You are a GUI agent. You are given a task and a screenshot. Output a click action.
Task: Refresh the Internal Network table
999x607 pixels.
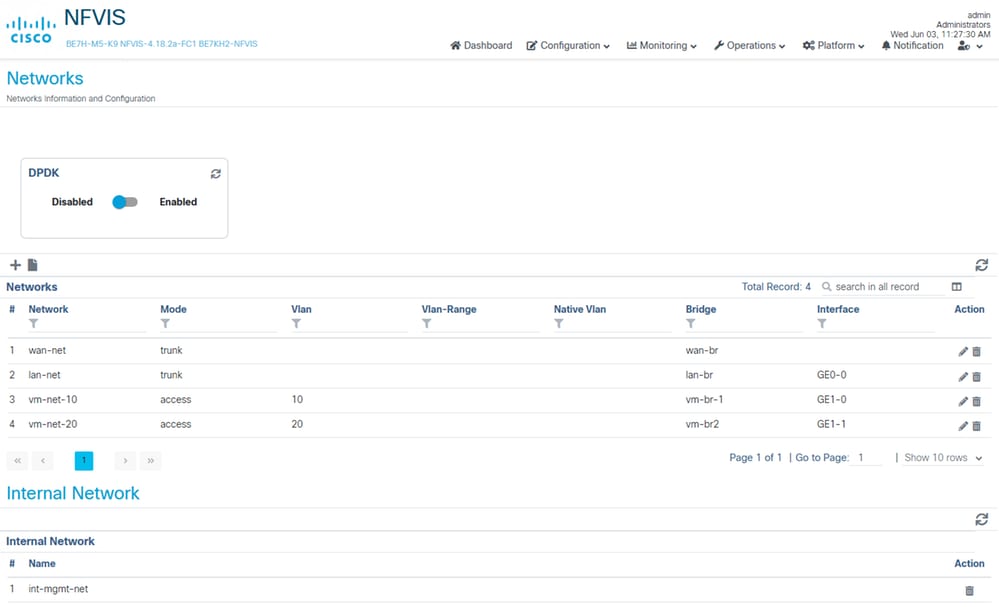[x=982, y=520]
